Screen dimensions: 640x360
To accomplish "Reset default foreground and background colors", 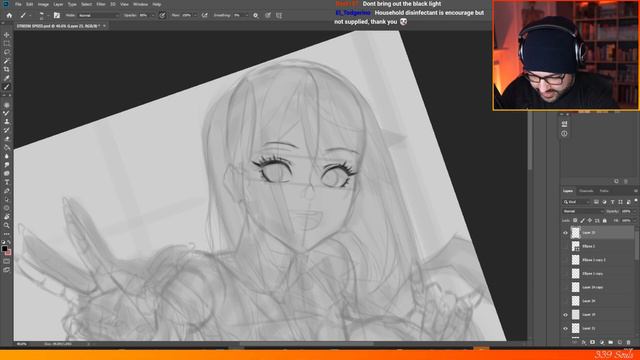I will coord(3,242).
